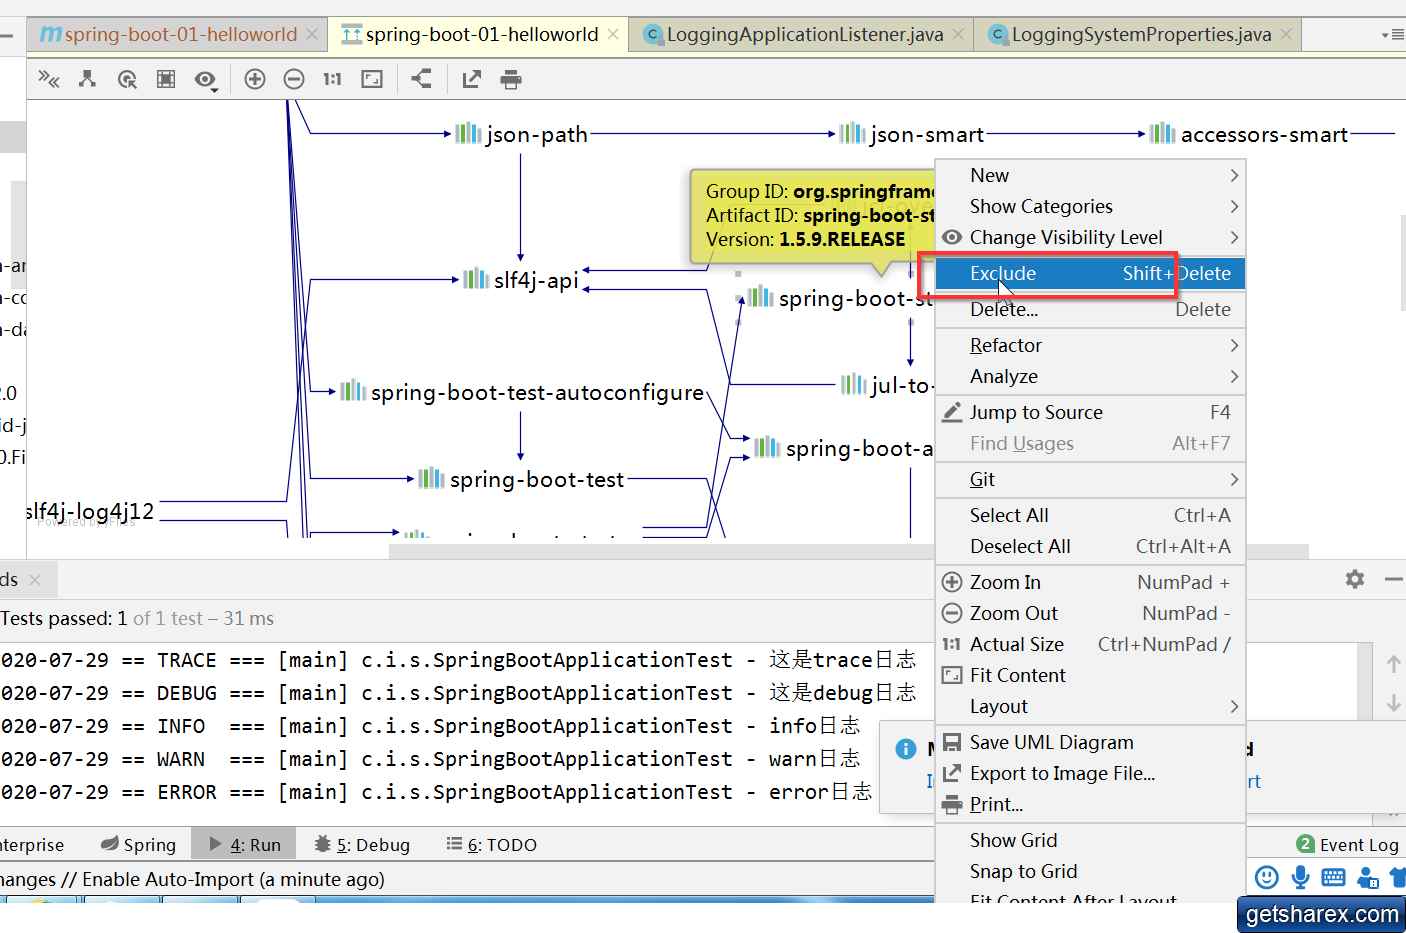
Task: Click the Zoom In plus toolbar icon
Action: point(255,79)
